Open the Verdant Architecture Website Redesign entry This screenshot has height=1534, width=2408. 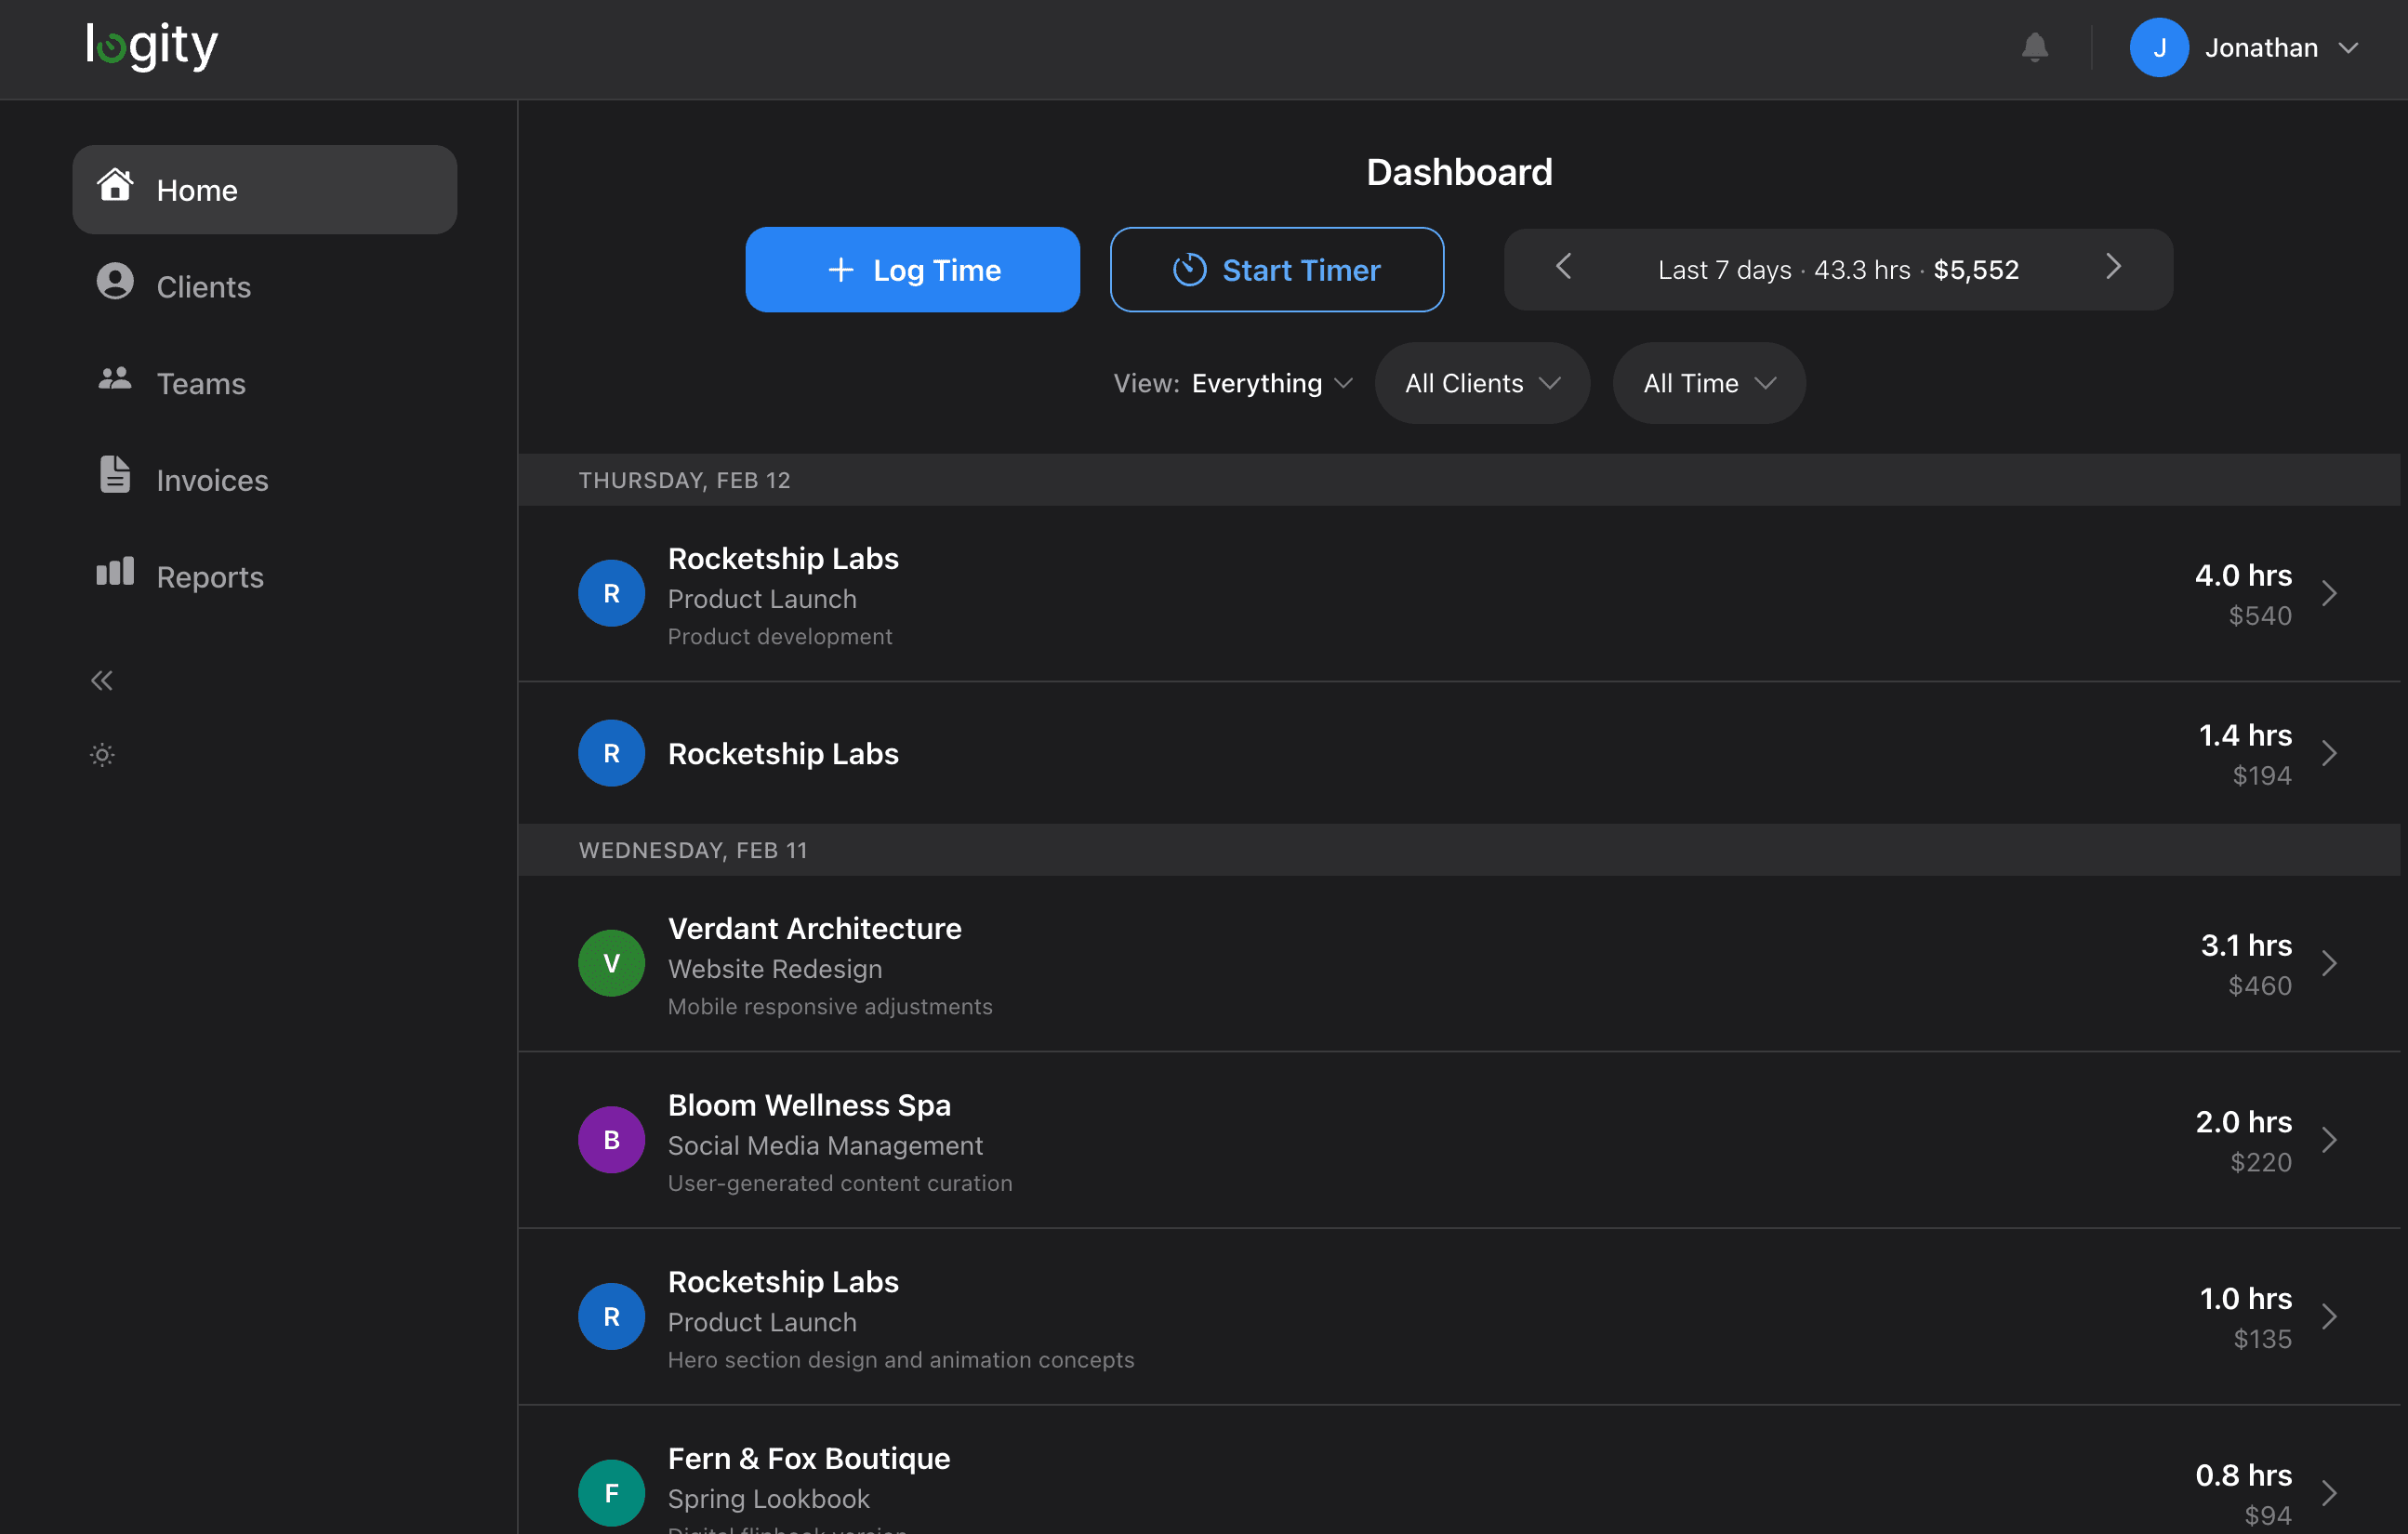click(1450, 964)
